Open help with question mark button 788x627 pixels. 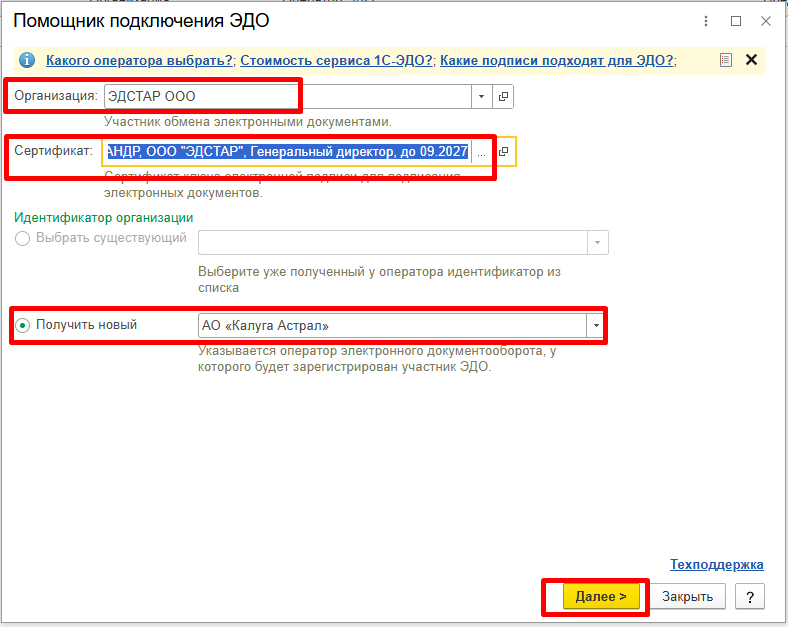[x=750, y=596]
